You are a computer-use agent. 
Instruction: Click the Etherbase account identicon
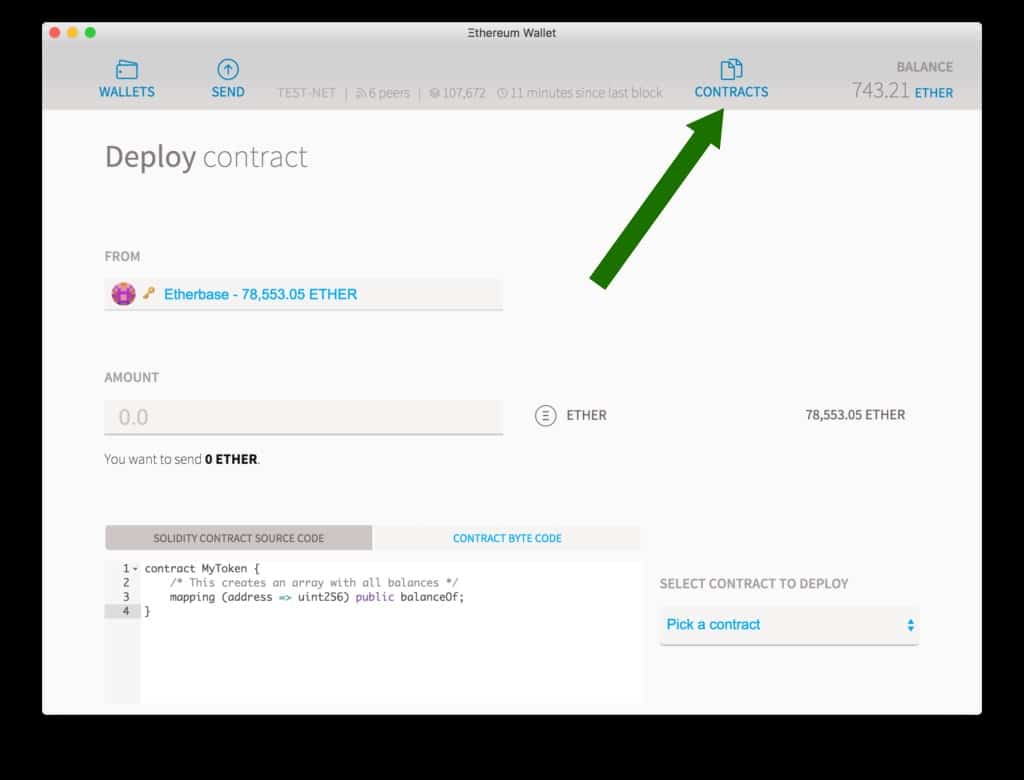tap(123, 294)
